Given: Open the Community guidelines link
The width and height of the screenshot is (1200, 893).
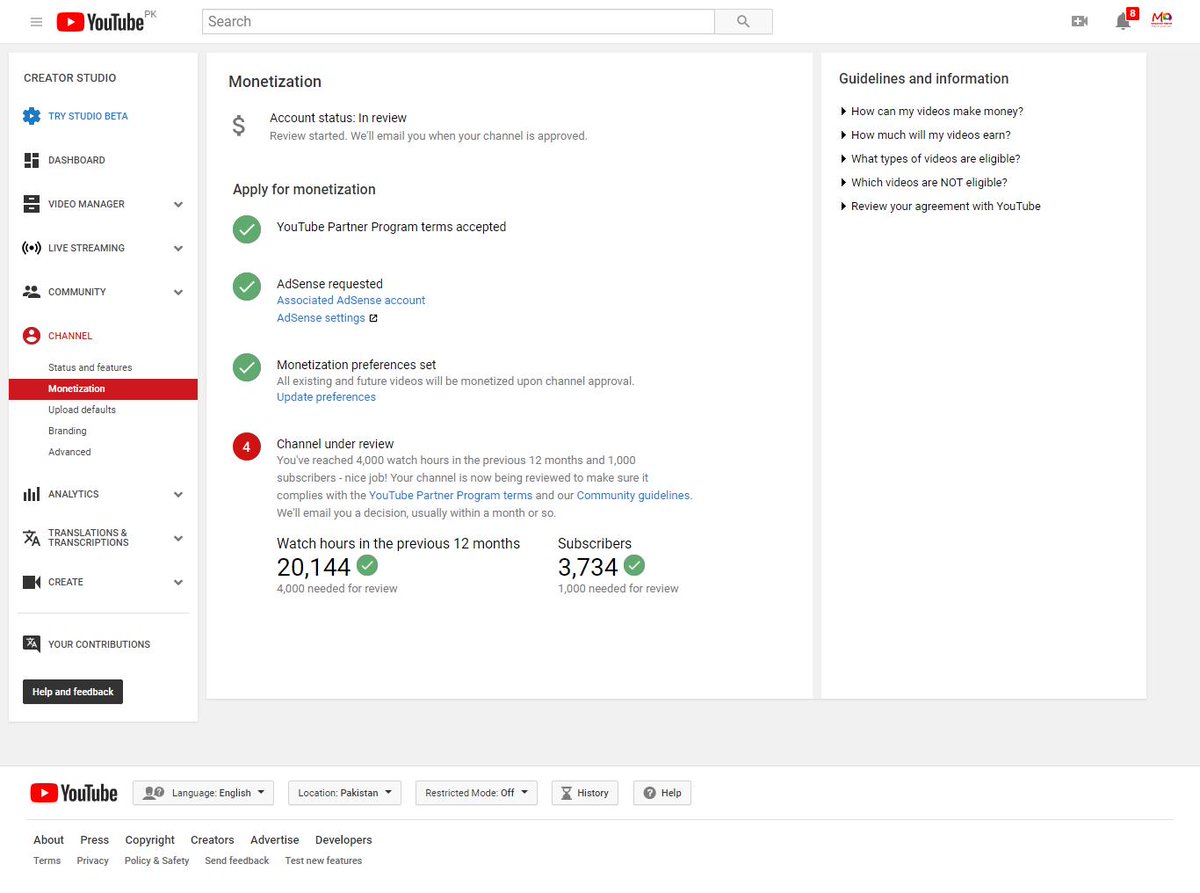Looking at the screenshot, I should (x=633, y=495).
